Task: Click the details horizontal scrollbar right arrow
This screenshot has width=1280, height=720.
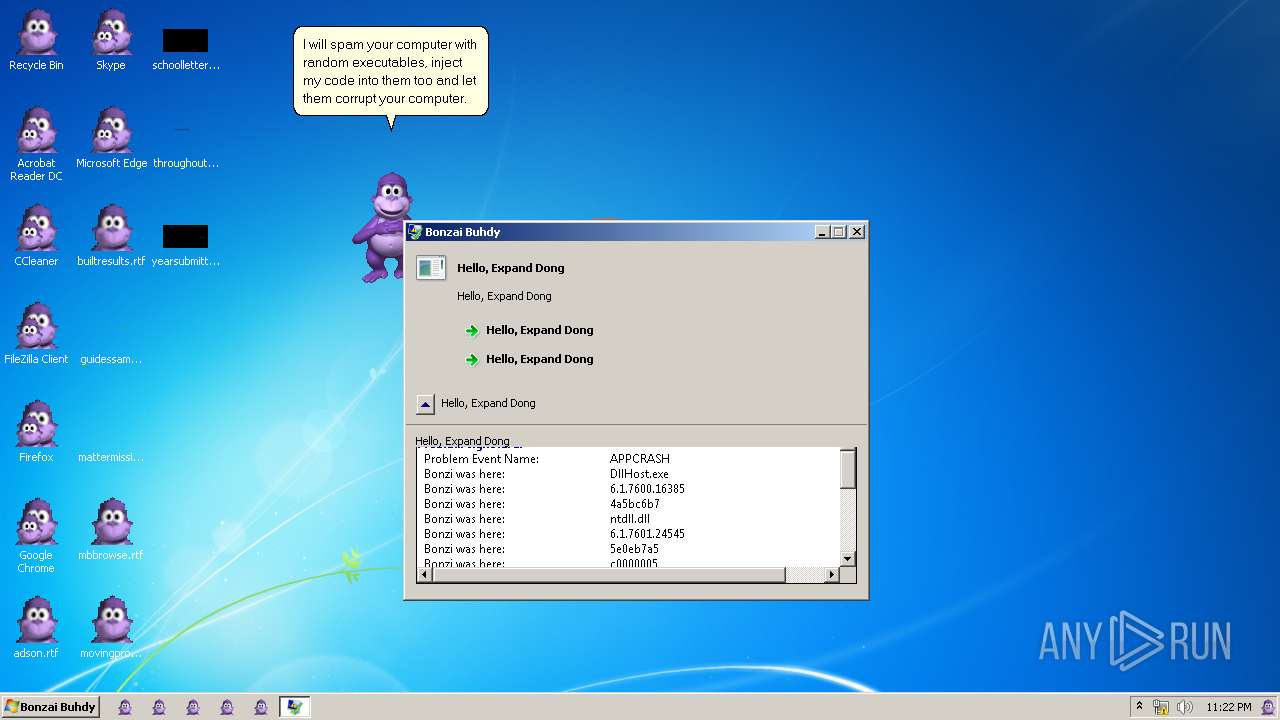Action: coord(831,574)
